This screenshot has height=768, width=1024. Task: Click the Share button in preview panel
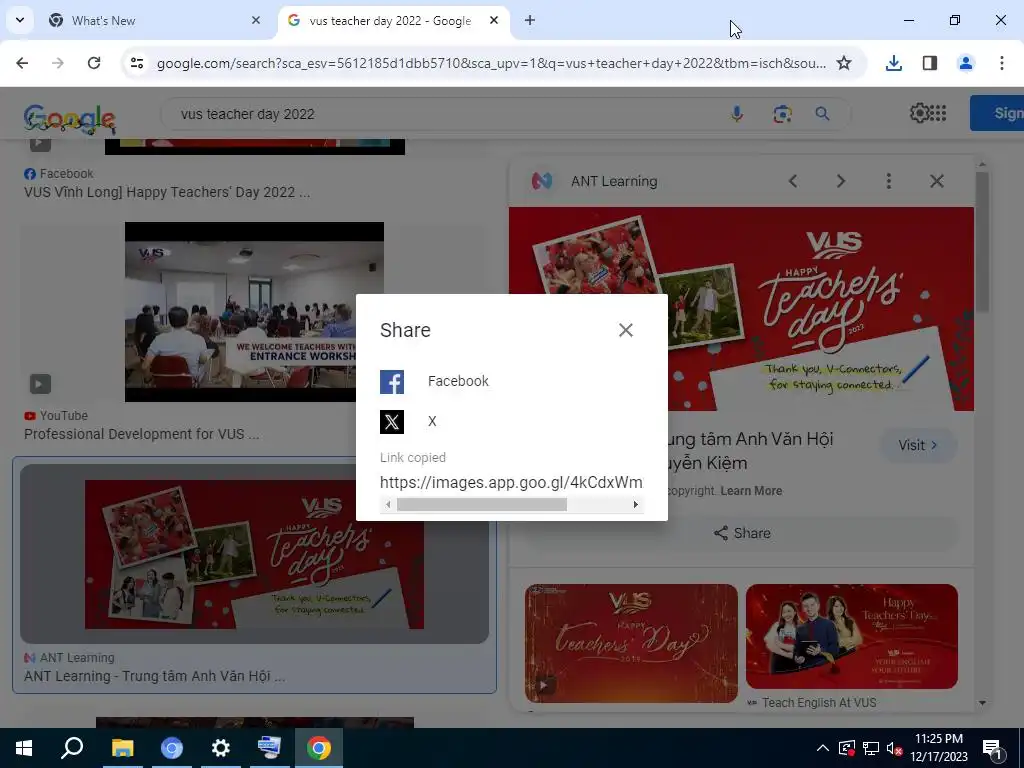(x=742, y=534)
